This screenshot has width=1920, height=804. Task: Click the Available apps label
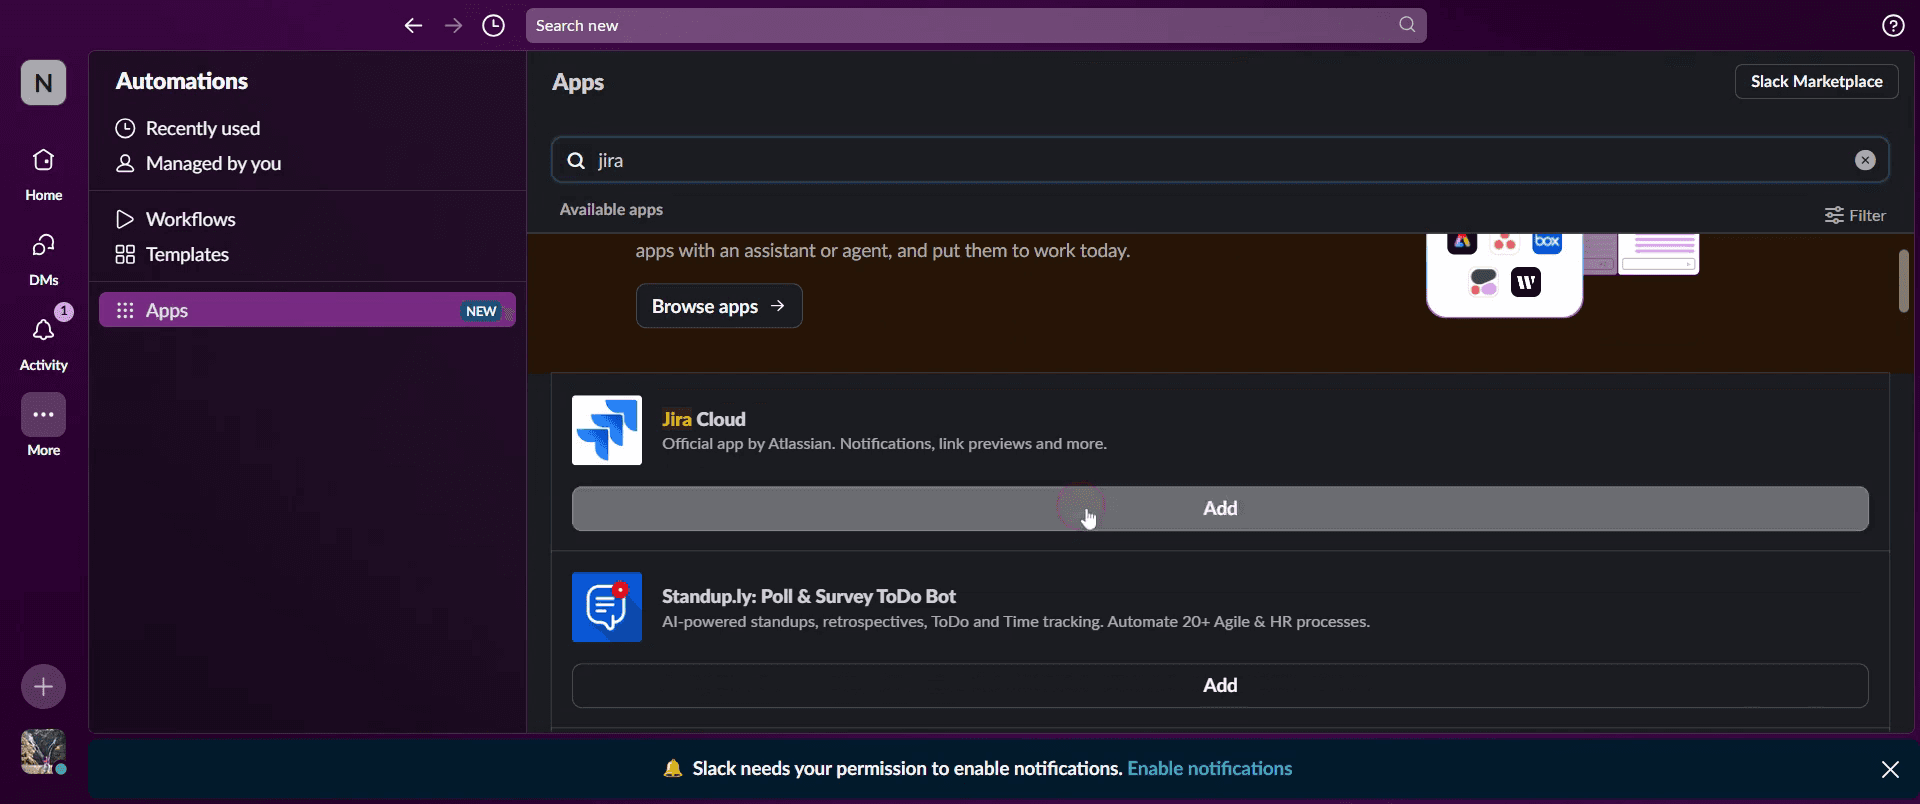coord(611,209)
